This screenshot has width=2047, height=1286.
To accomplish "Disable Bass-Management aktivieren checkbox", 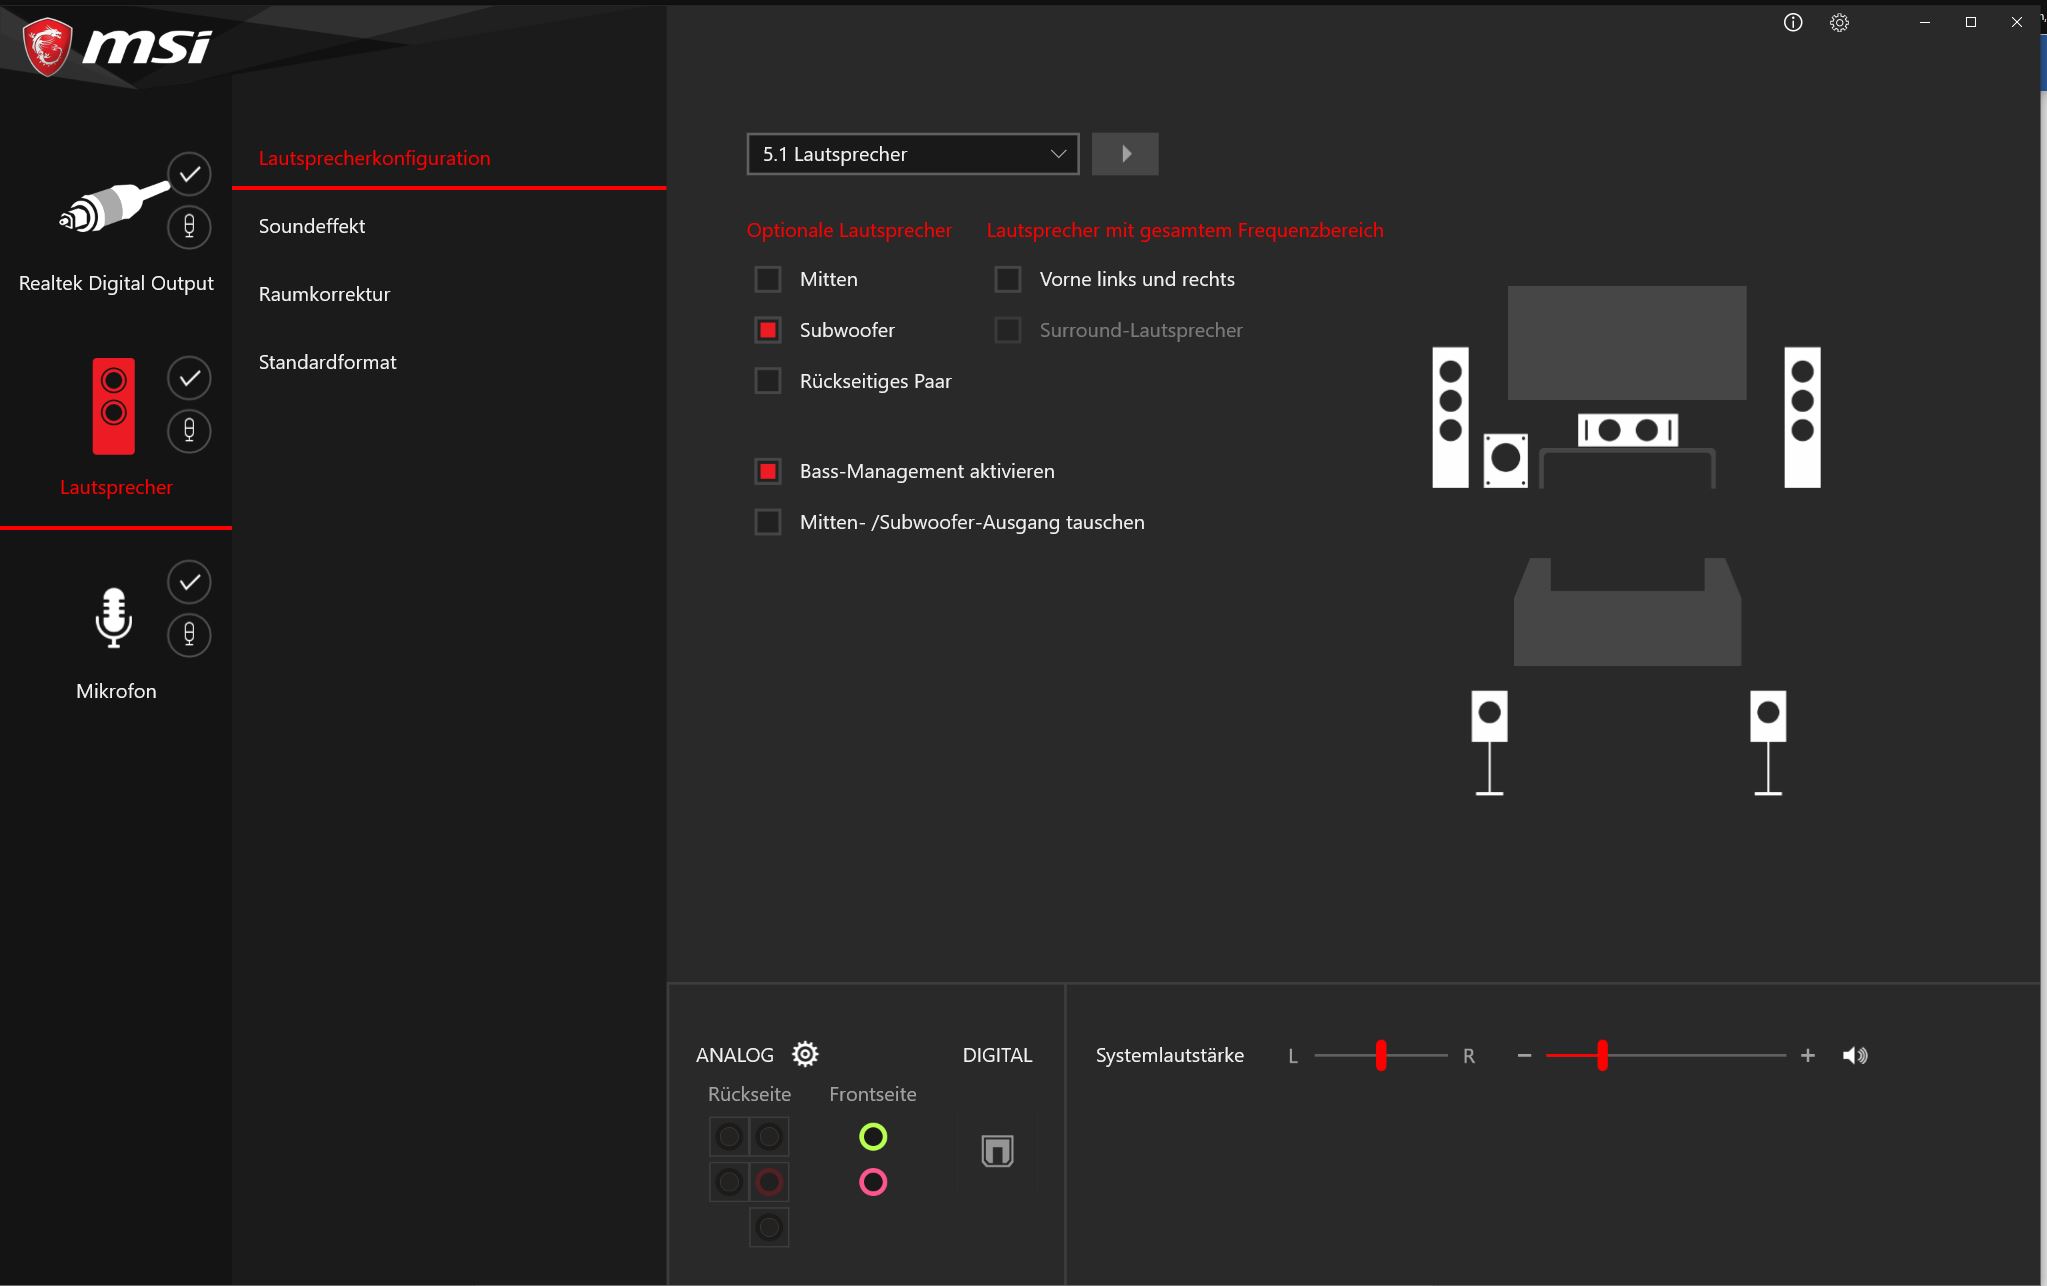I will (768, 471).
